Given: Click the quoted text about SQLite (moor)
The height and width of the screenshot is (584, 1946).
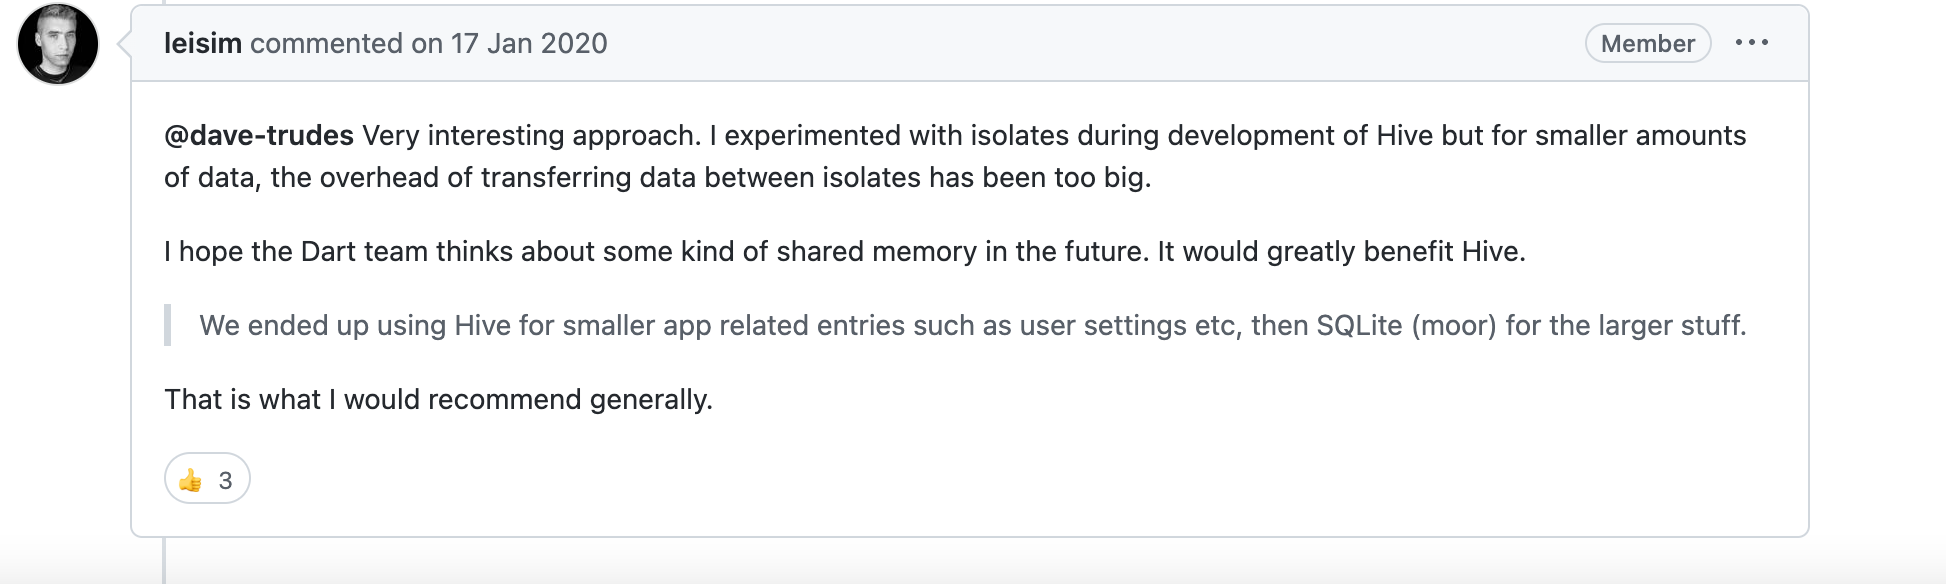Looking at the screenshot, I should point(972,325).
